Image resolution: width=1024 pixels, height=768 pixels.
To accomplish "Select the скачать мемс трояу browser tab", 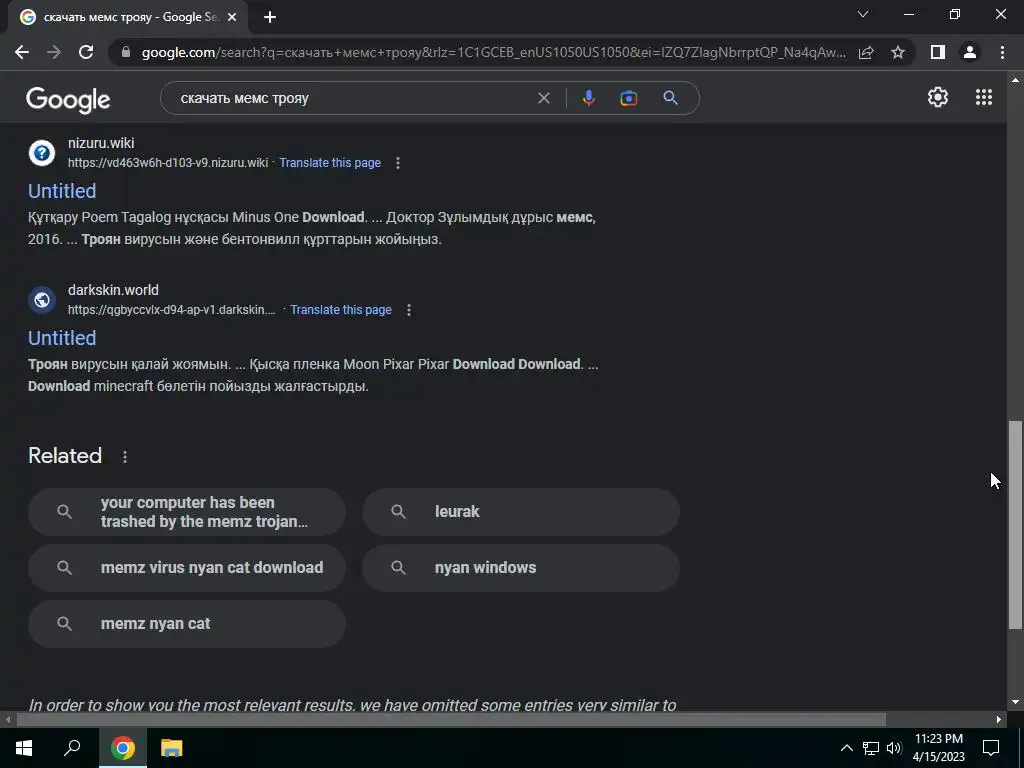I will [x=128, y=17].
